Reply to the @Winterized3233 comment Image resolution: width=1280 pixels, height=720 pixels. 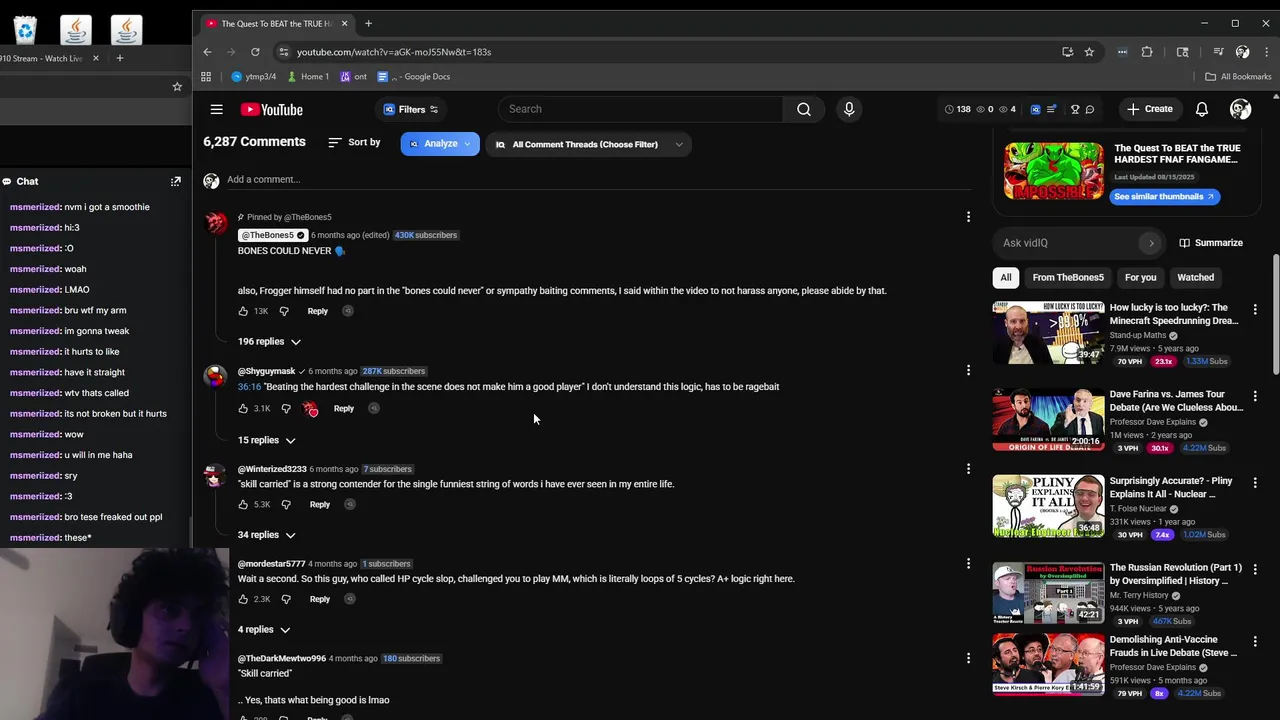[x=320, y=504]
